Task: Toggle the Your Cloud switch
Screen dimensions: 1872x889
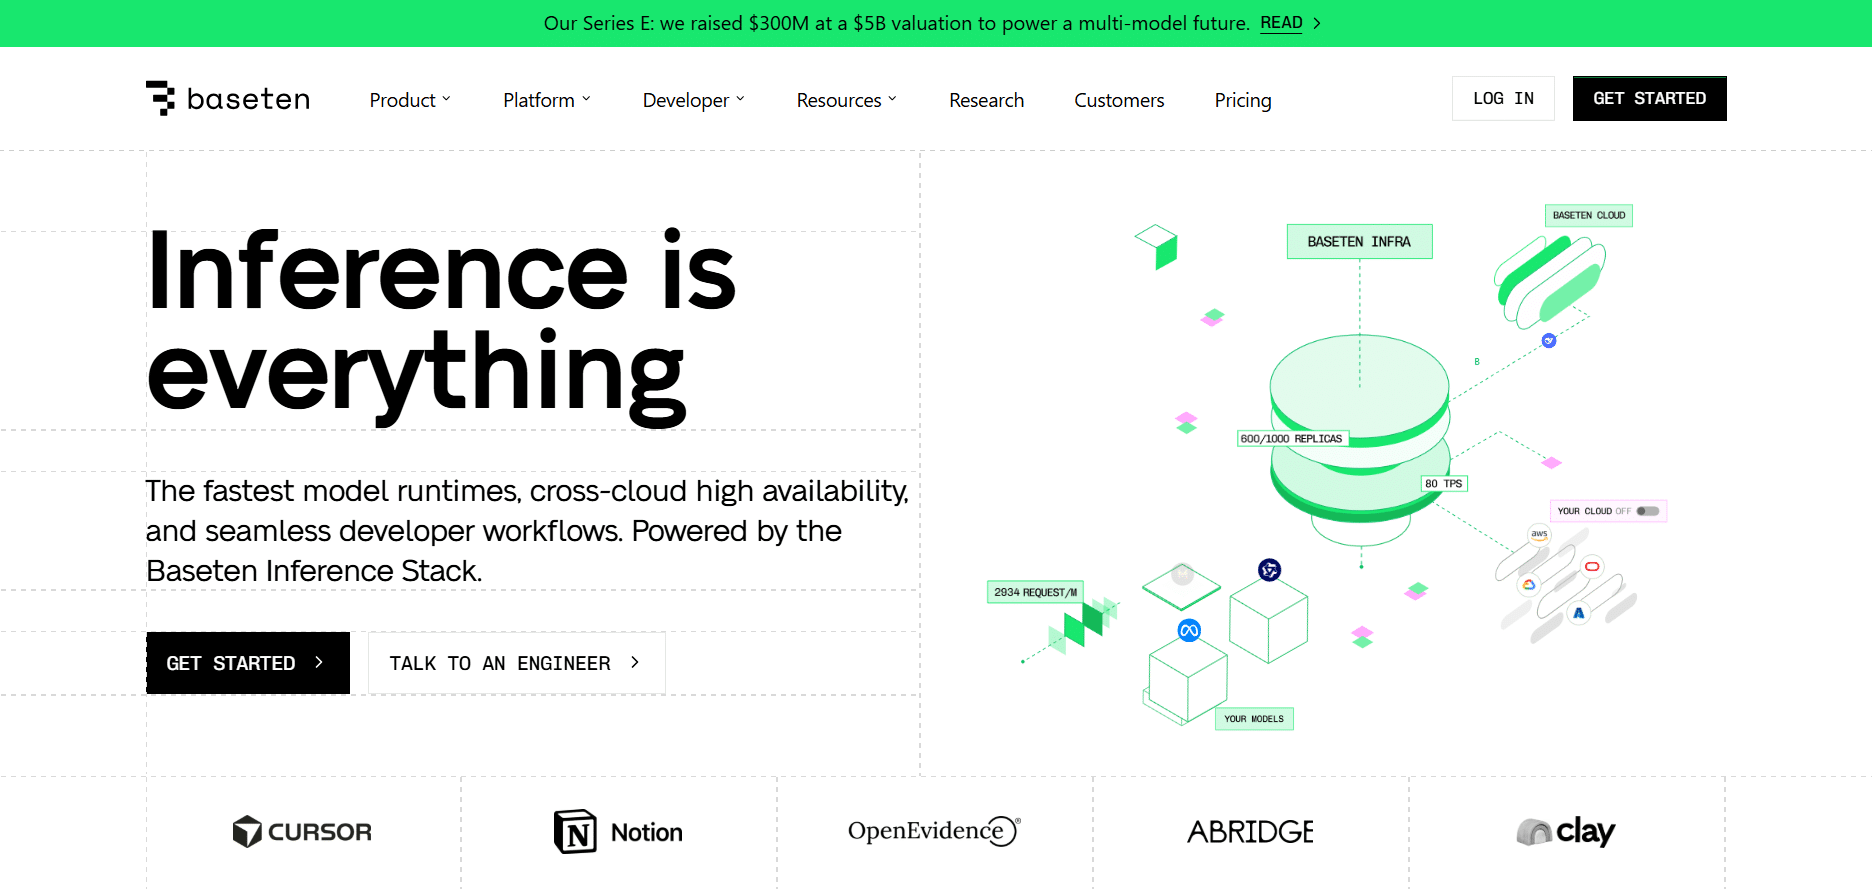Action: tap(1648, 511)
